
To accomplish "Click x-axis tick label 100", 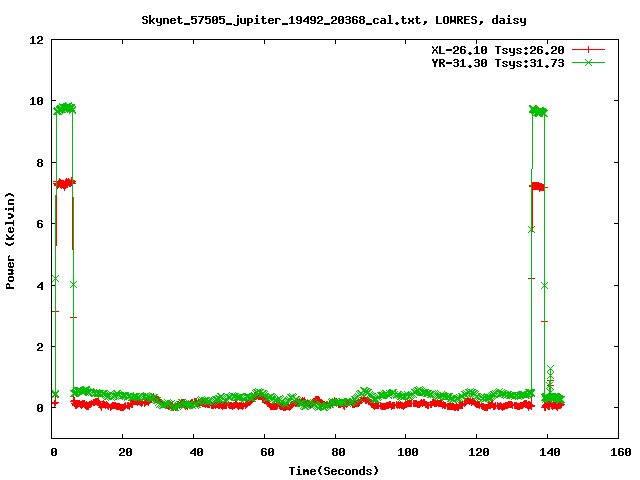I will [x=408, y=452].
